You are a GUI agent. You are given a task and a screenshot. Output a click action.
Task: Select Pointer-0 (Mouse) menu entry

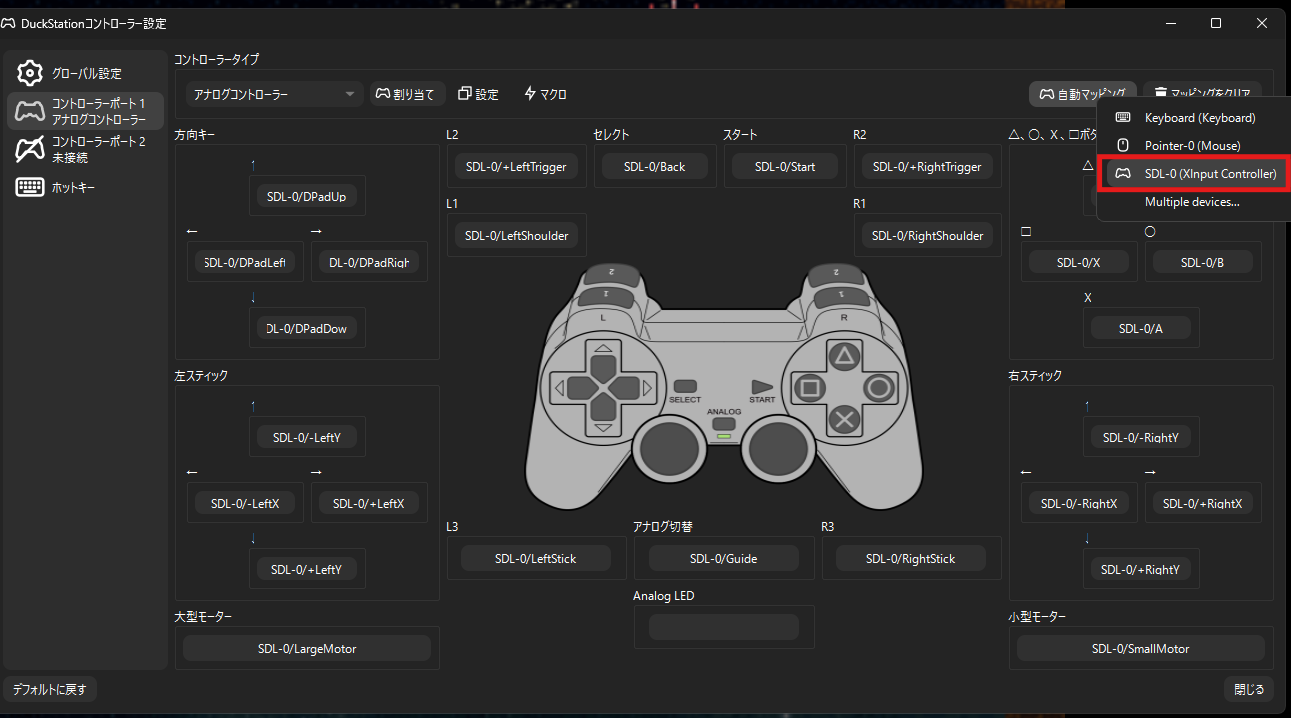[x=1192, y=146]
